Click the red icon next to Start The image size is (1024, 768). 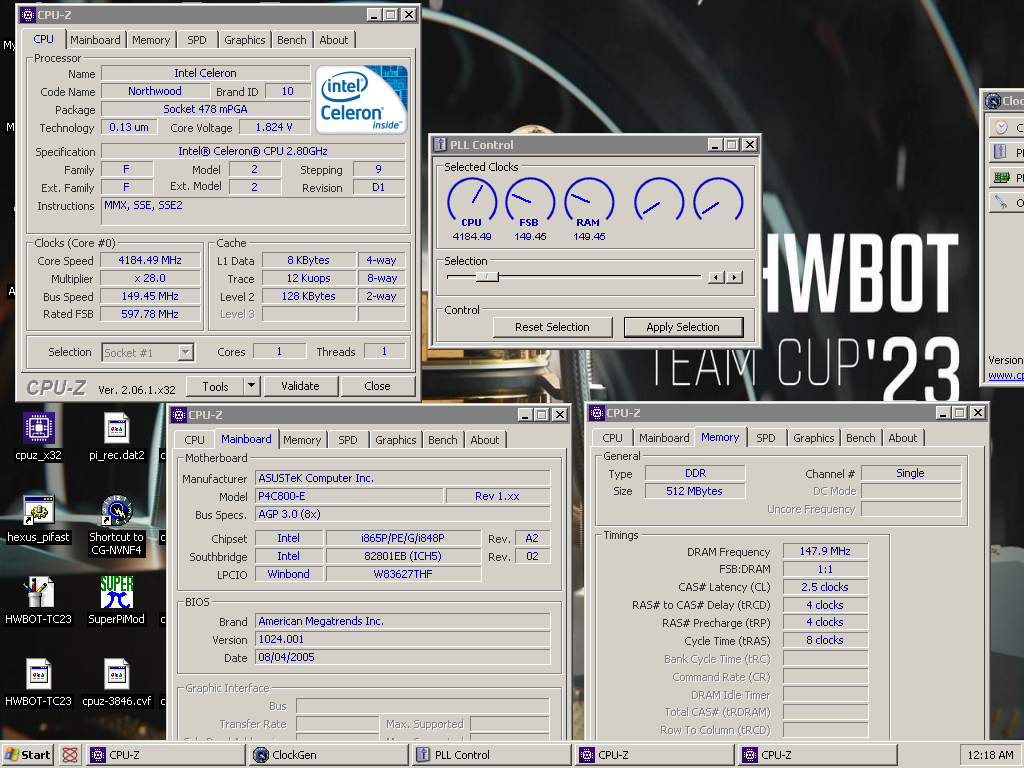(70, 755)
